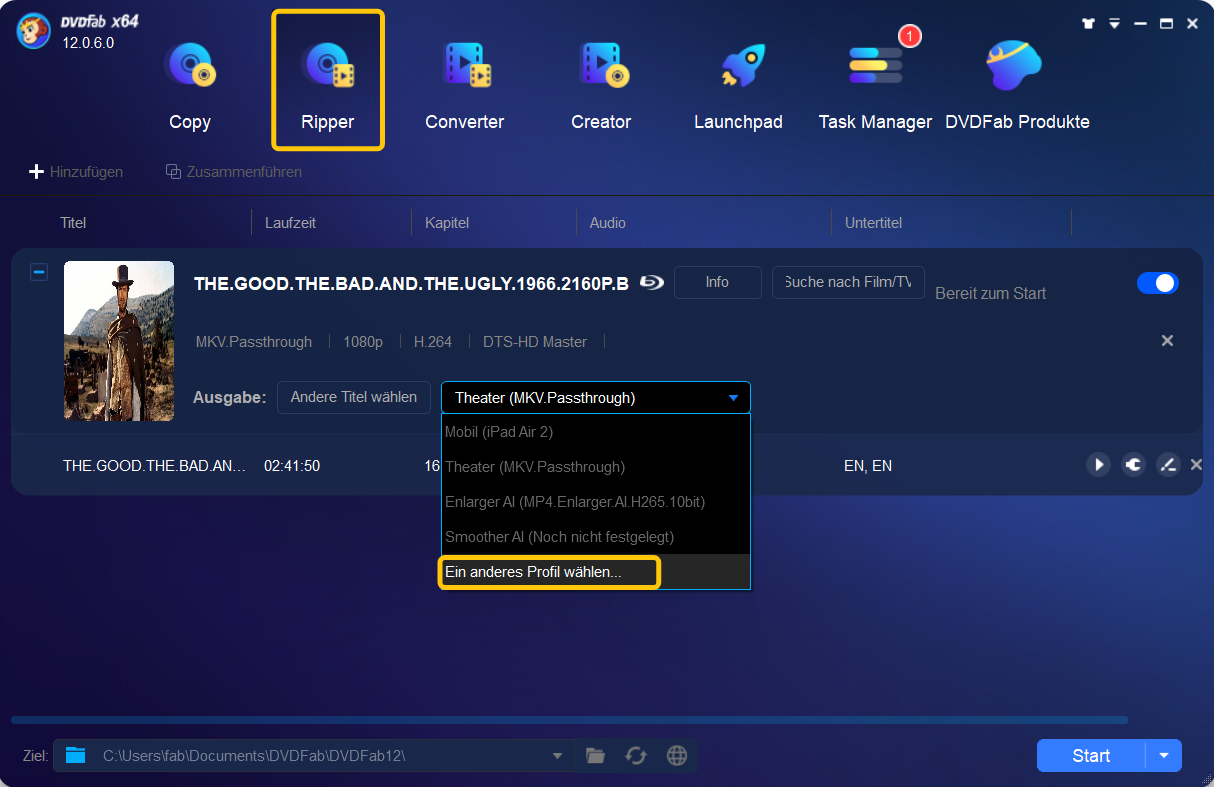
Task: Browse output folder with folder icon
Action: [x=596, y=756]
